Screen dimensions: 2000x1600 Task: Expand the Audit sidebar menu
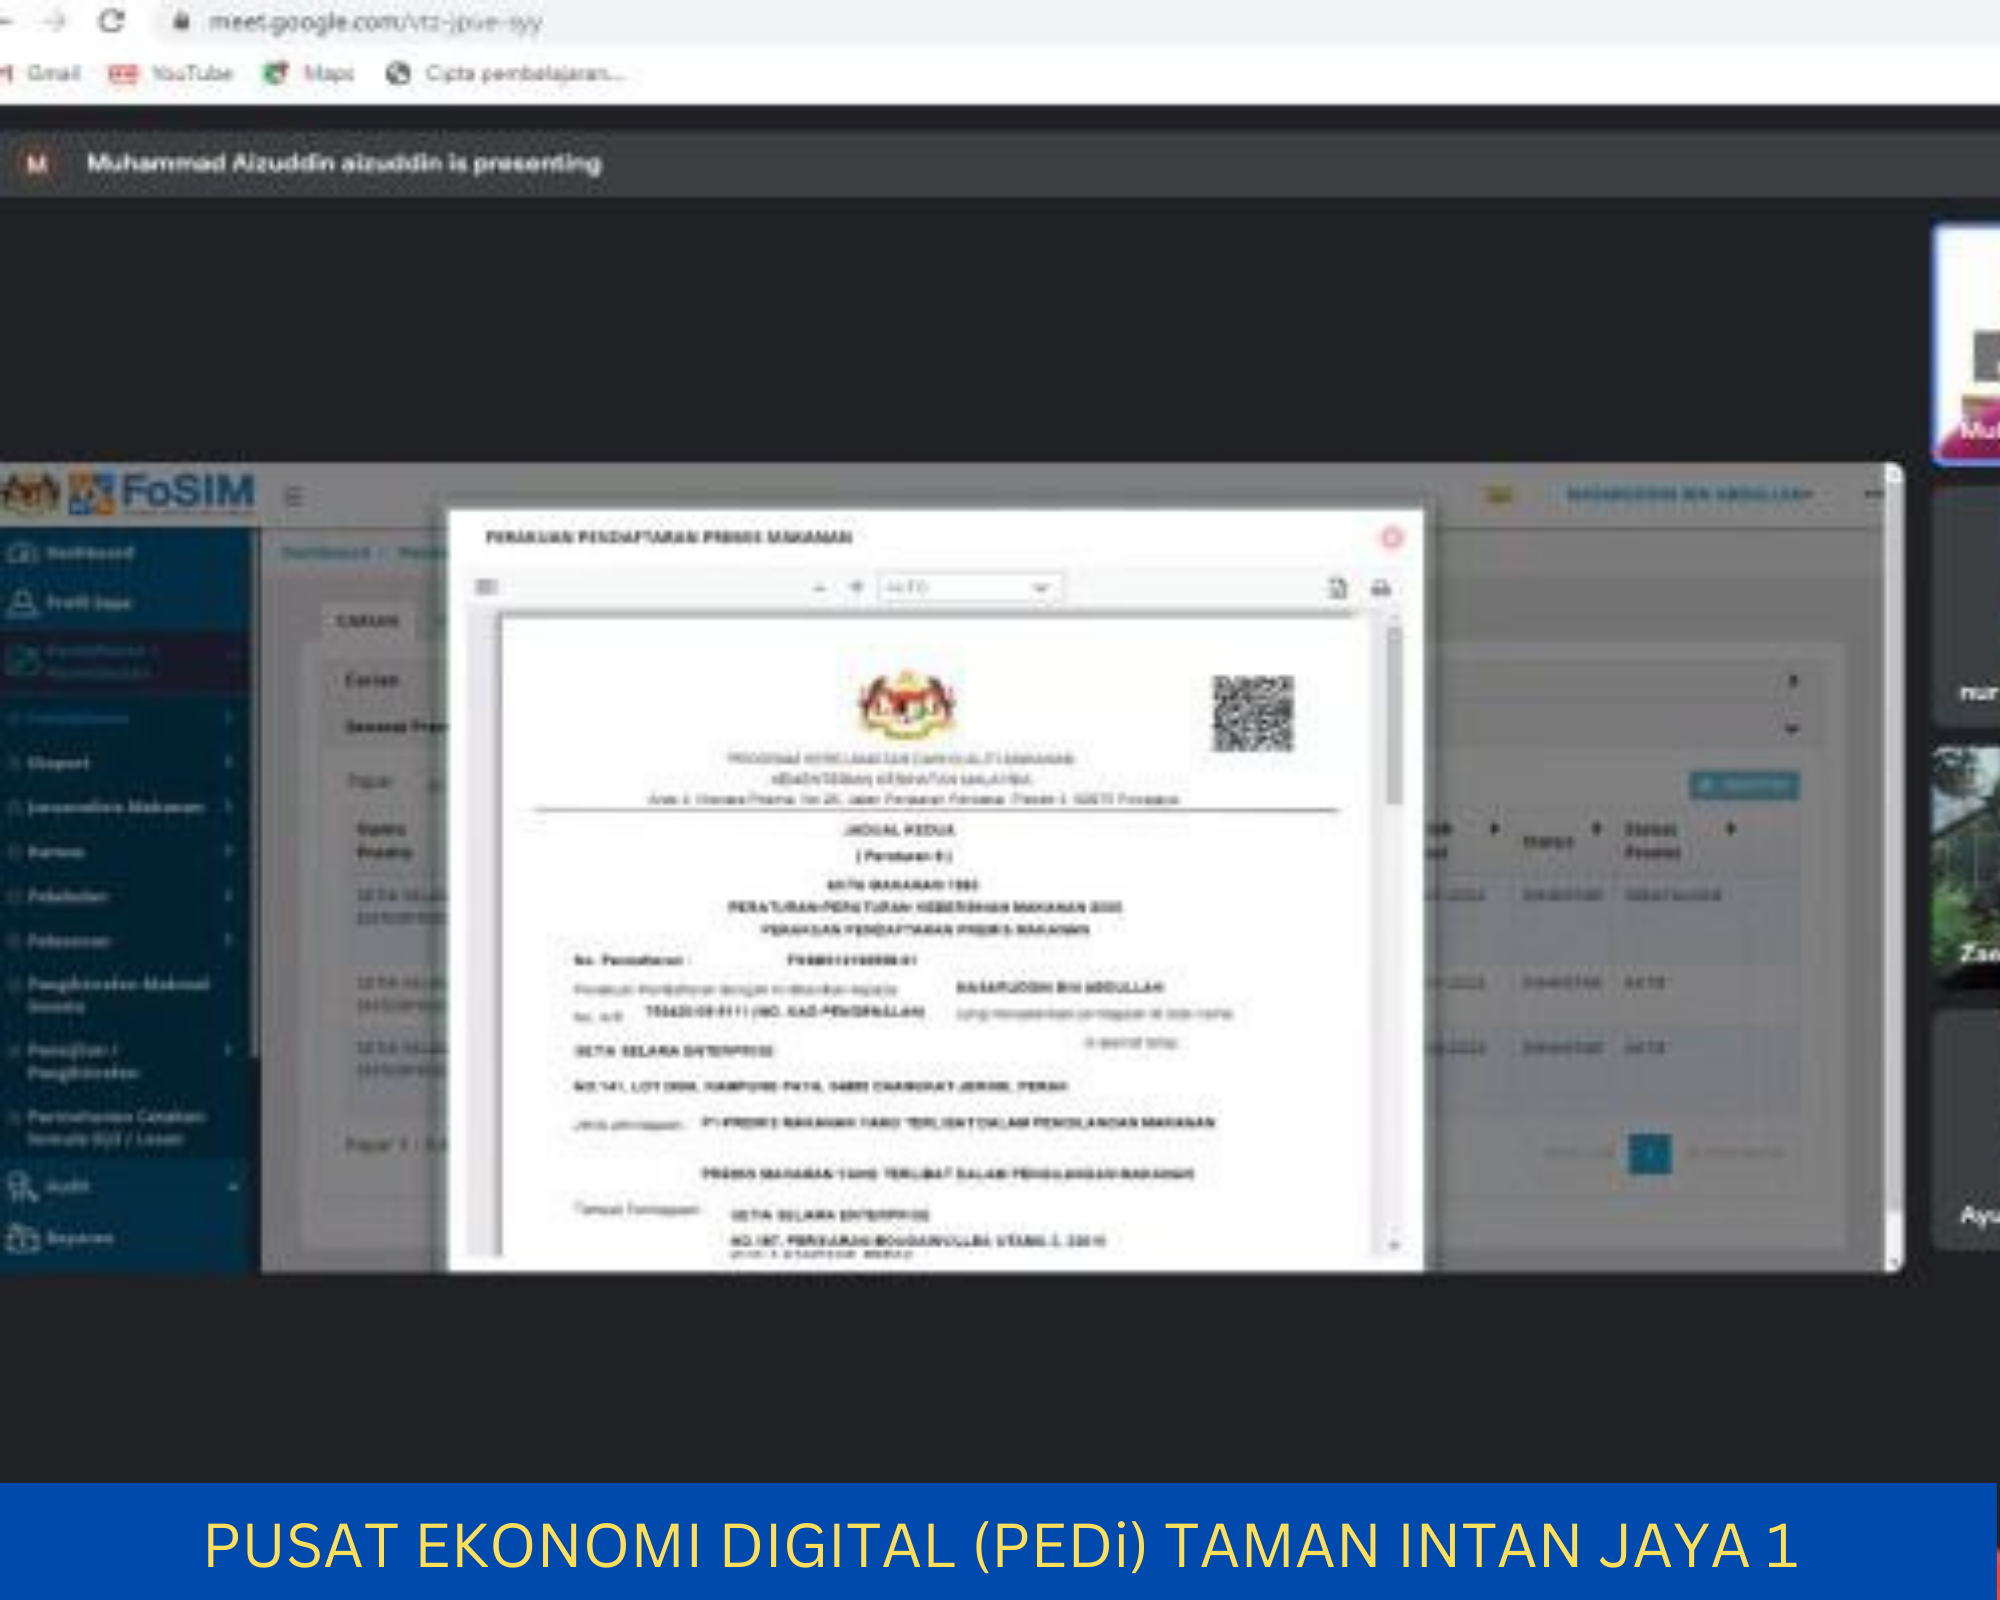click(x=124, y=1186)
